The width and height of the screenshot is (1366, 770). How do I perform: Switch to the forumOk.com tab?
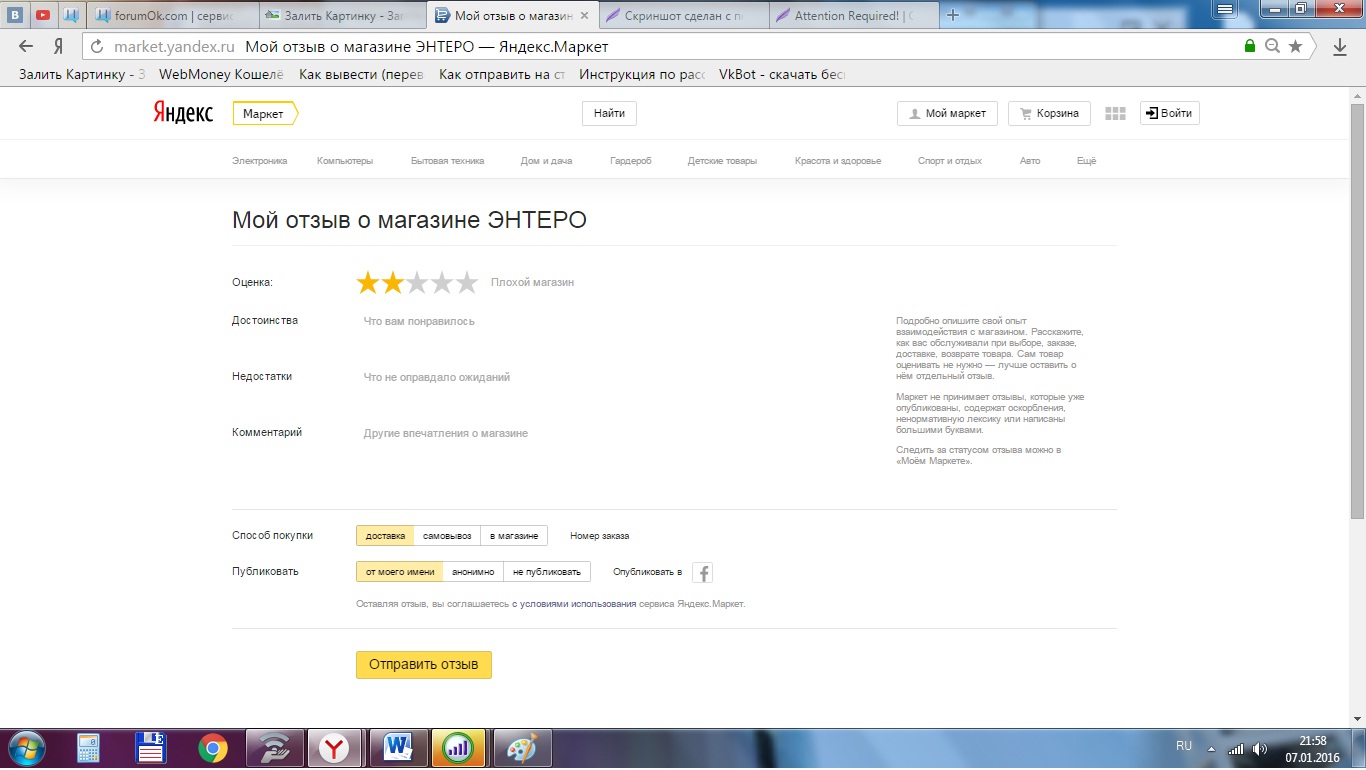(172, 16)
